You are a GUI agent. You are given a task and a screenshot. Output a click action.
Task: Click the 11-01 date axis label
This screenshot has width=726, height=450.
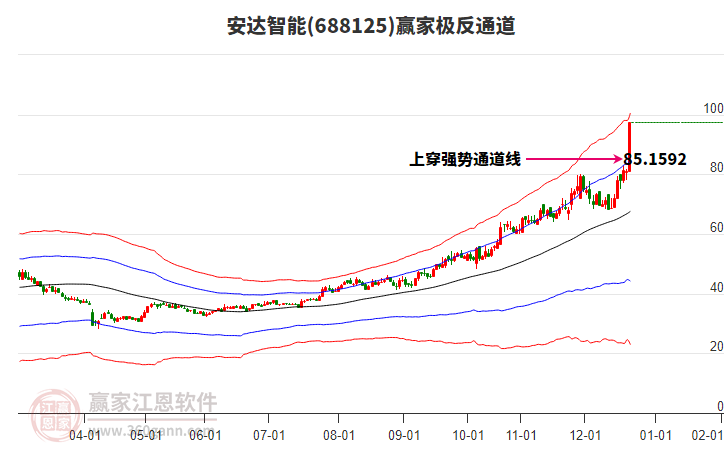click(521, 435)
